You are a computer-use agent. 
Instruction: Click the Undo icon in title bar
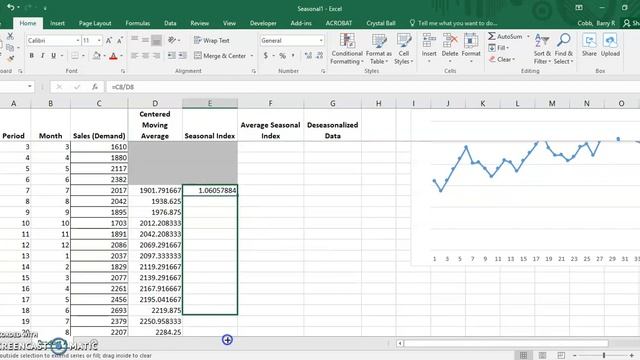(11, 7)
